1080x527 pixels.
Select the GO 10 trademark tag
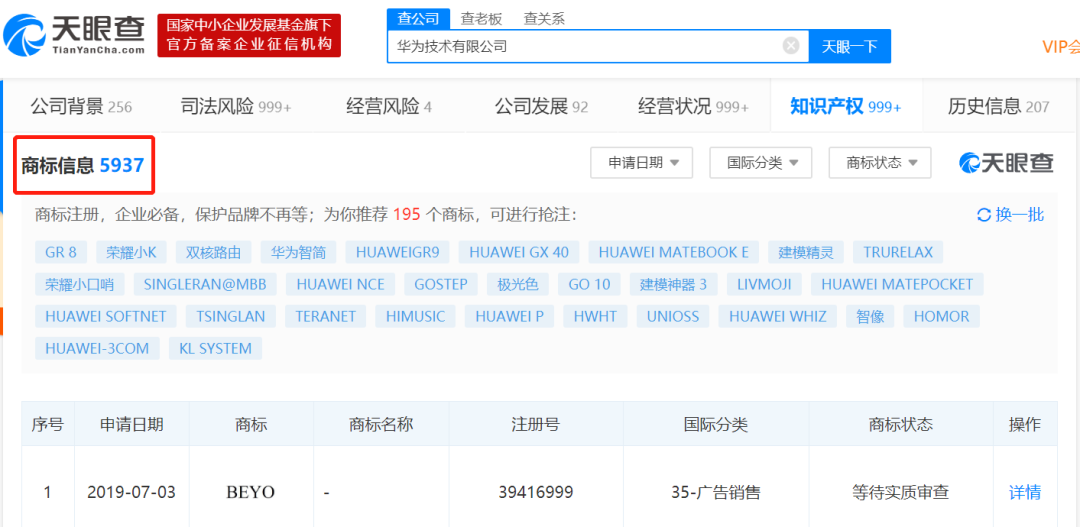click(589, 284)
